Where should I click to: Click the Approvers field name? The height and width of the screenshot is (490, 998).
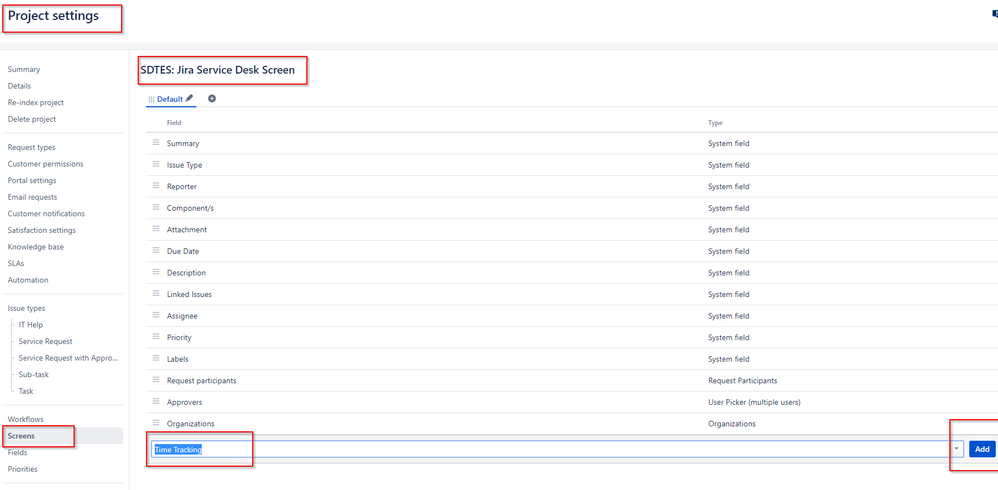coord(185,402)
